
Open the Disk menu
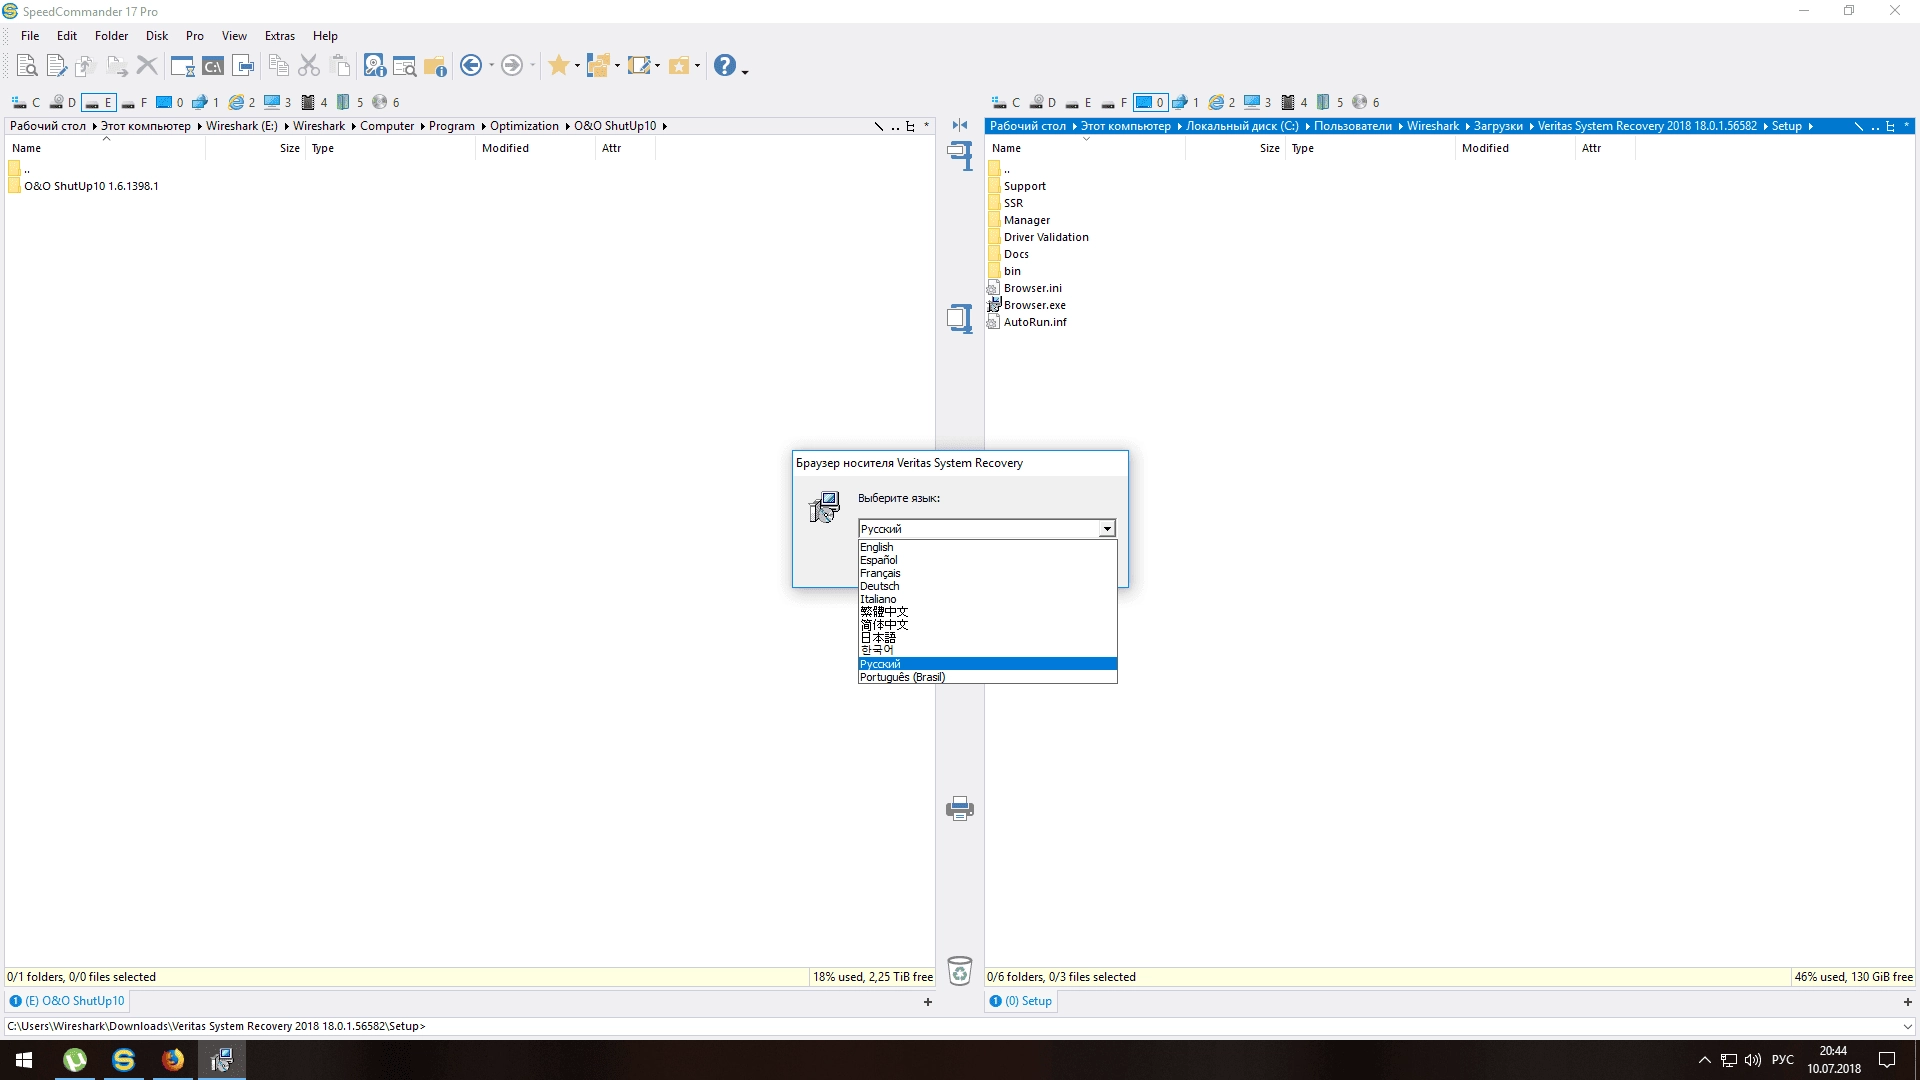tap(157, 36)
